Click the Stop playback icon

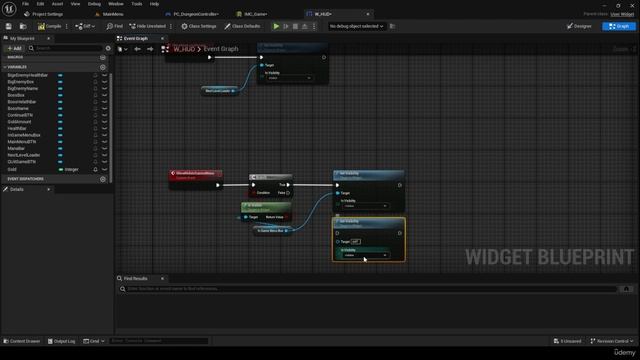point(296,26)
